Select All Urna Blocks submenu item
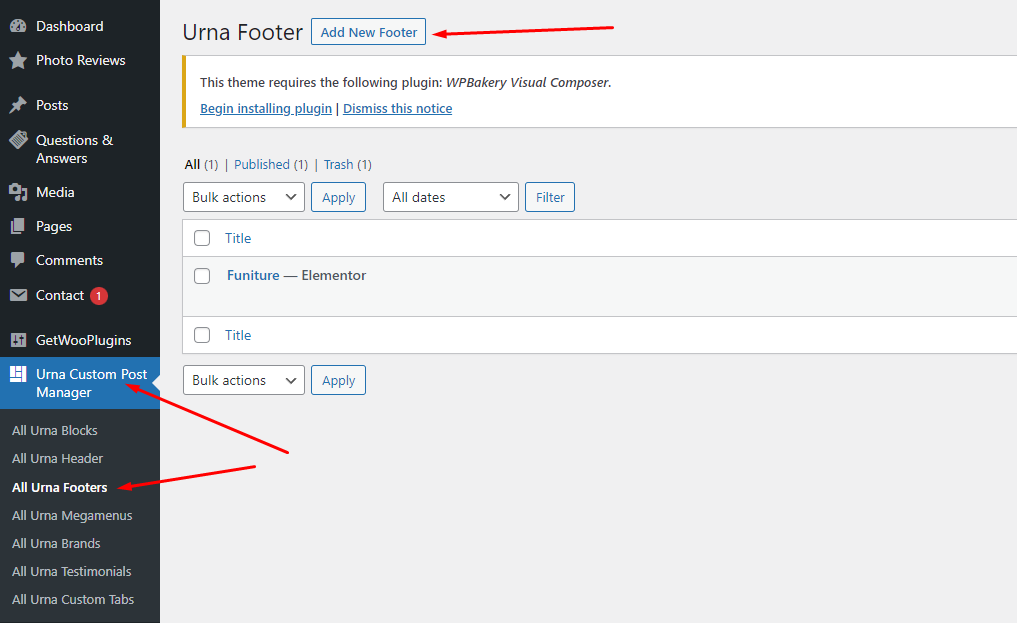Image resolution: width=1017 pixels, height=623 pixels. click(x=54, y=430)
